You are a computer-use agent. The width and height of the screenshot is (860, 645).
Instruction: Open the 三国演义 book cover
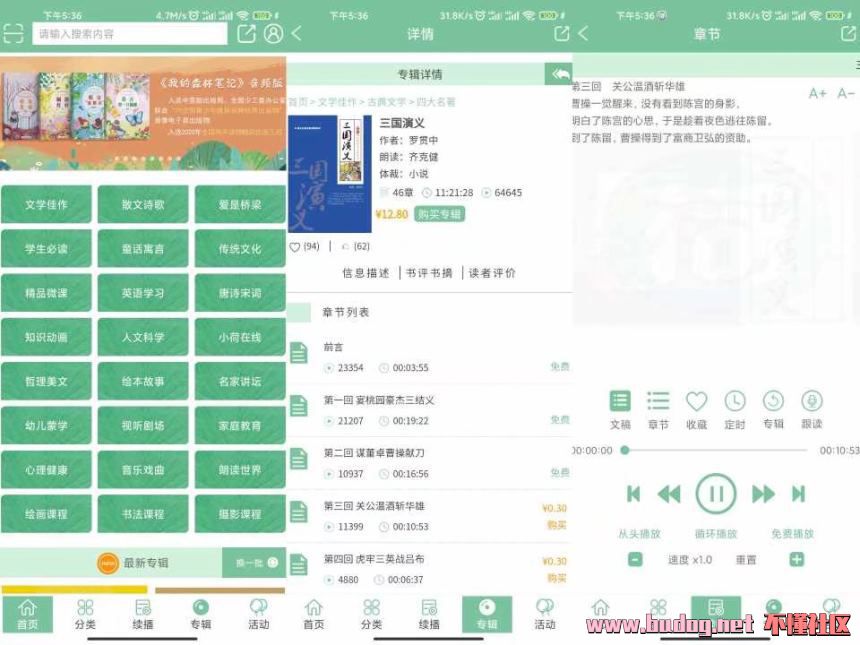click(x=330, y=173)
